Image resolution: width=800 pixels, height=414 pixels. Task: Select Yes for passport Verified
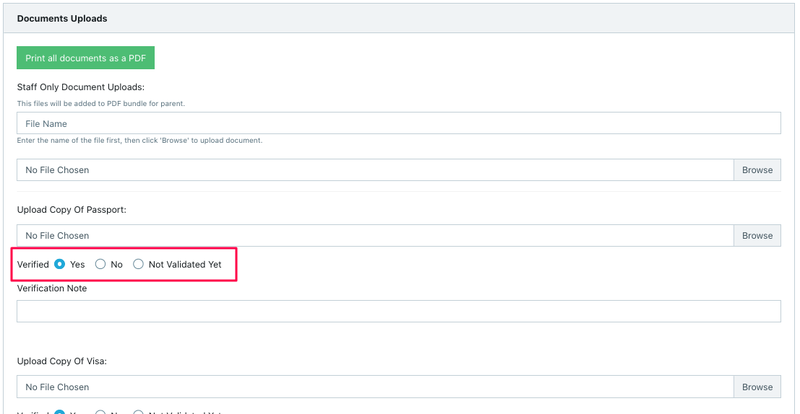pos(60,265)
